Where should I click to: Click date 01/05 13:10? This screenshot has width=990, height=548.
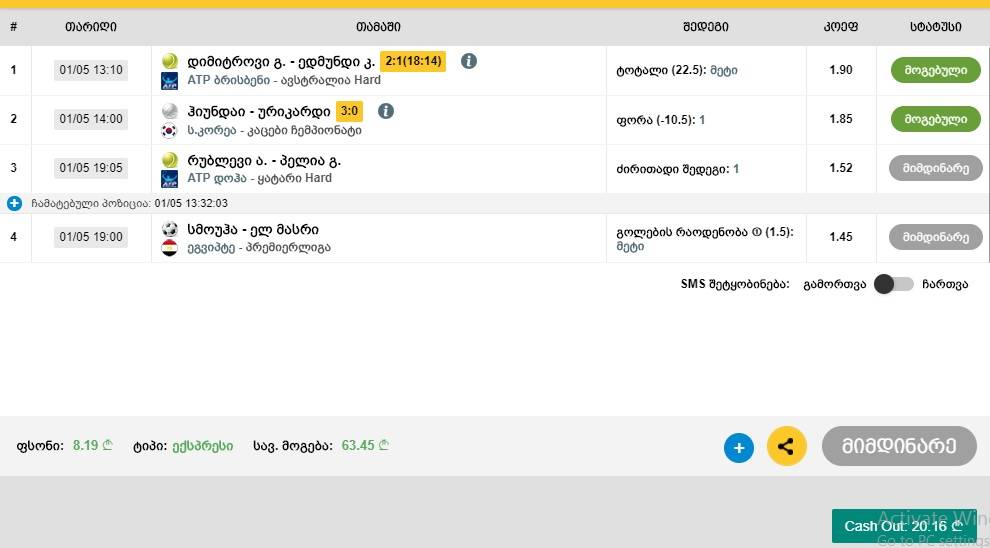coord(91,69)
